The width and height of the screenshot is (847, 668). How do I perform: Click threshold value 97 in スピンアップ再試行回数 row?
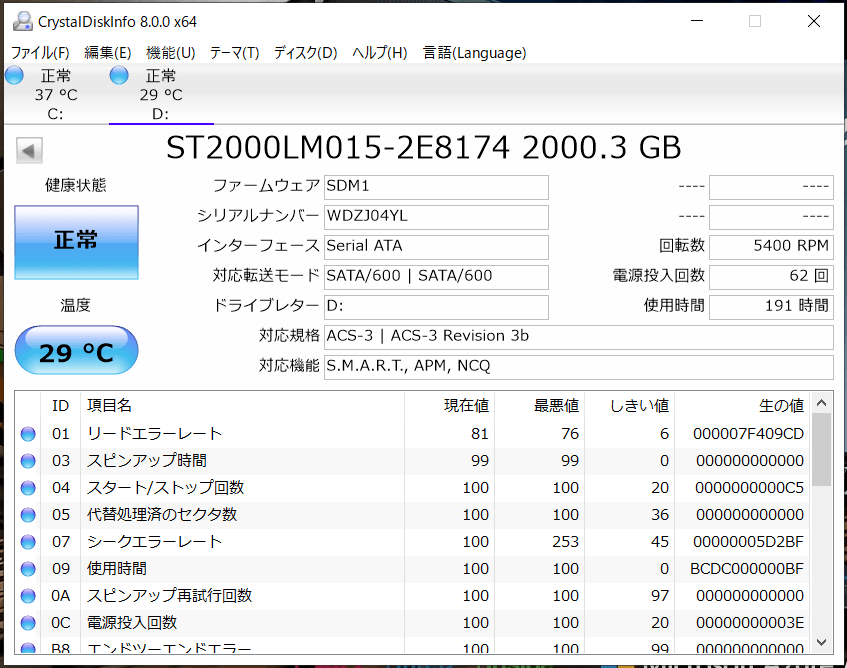pyautogui.click(x=660, y=596)
